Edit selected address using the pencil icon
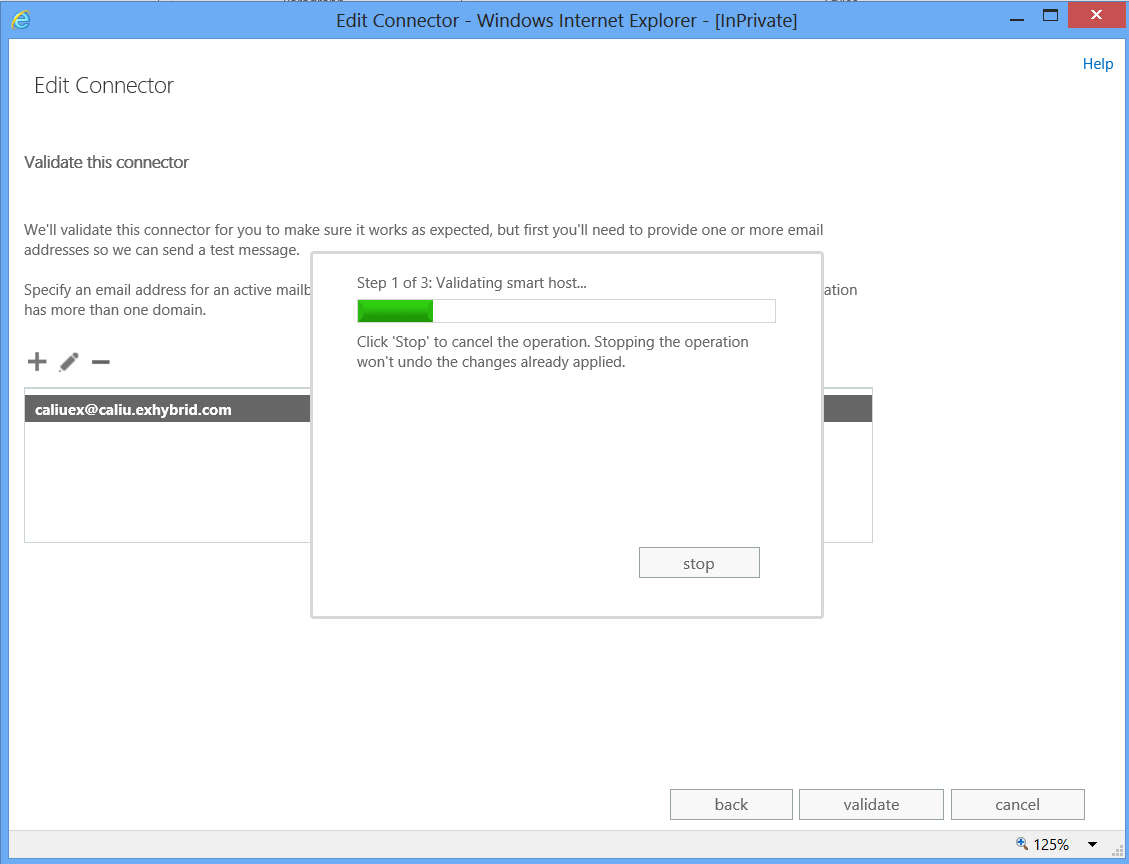Image resolution: width=1129 pixels, height=864 pixels. (x=67, y=361)
